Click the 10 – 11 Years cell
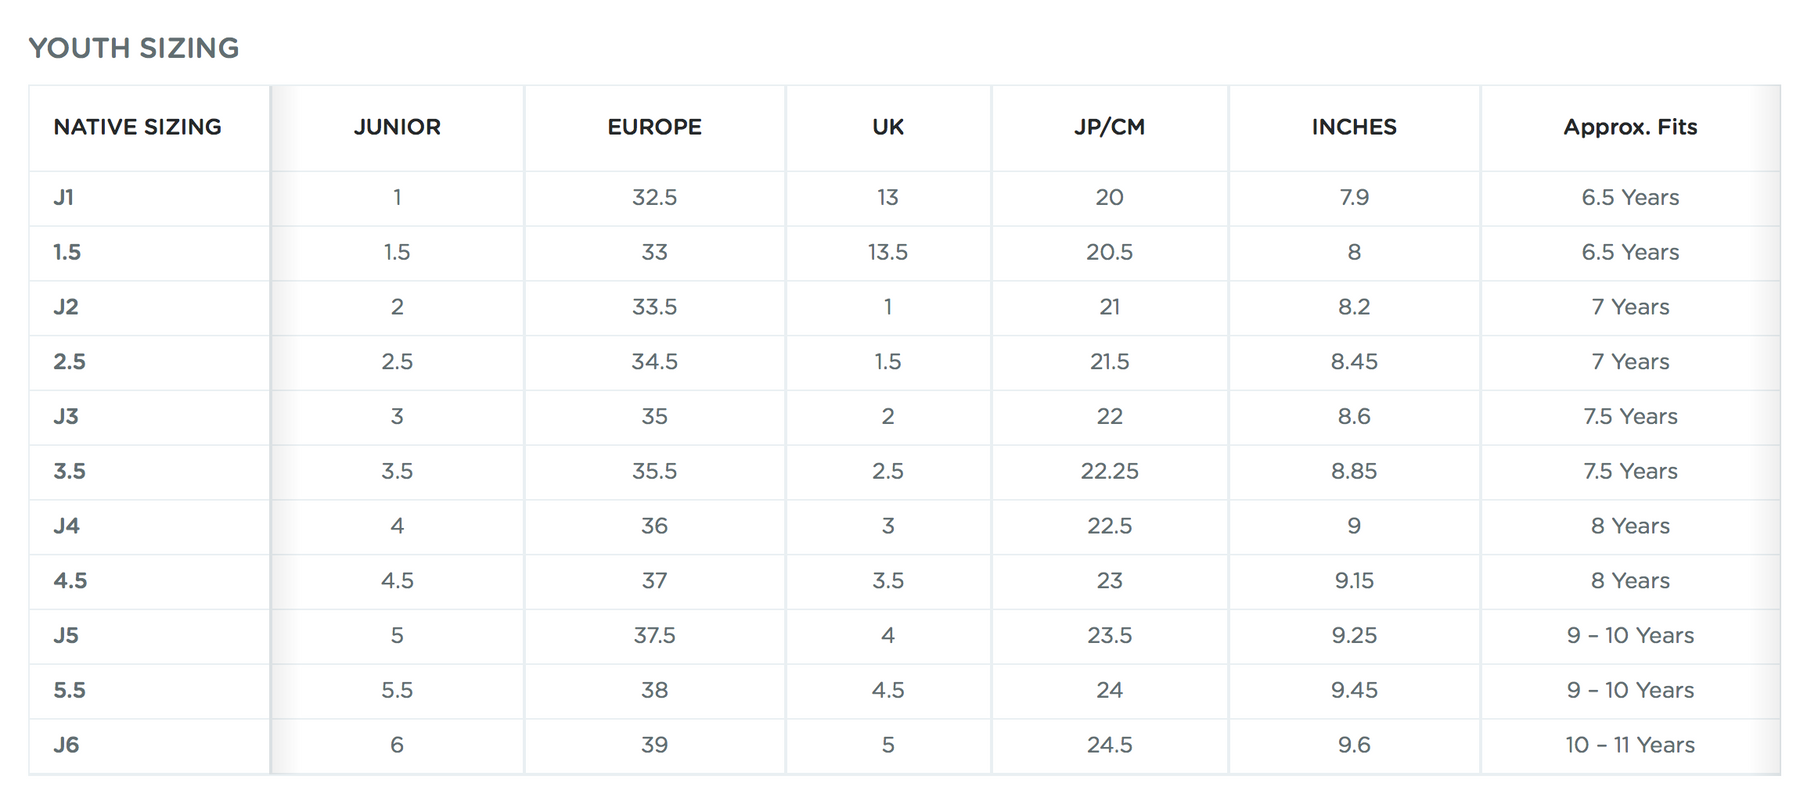Screen dimensions: 1800x801 click(x=1630, y=745)
